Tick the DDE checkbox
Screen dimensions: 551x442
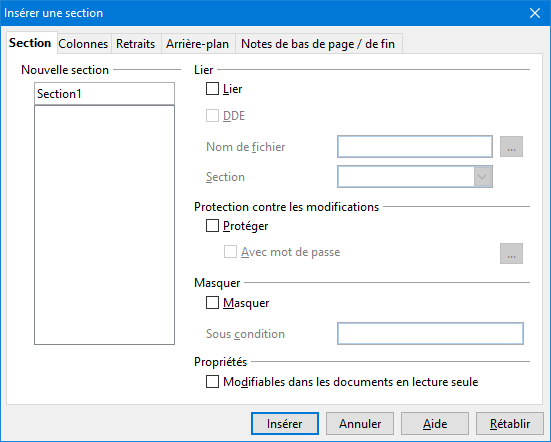tap(212, 116)
